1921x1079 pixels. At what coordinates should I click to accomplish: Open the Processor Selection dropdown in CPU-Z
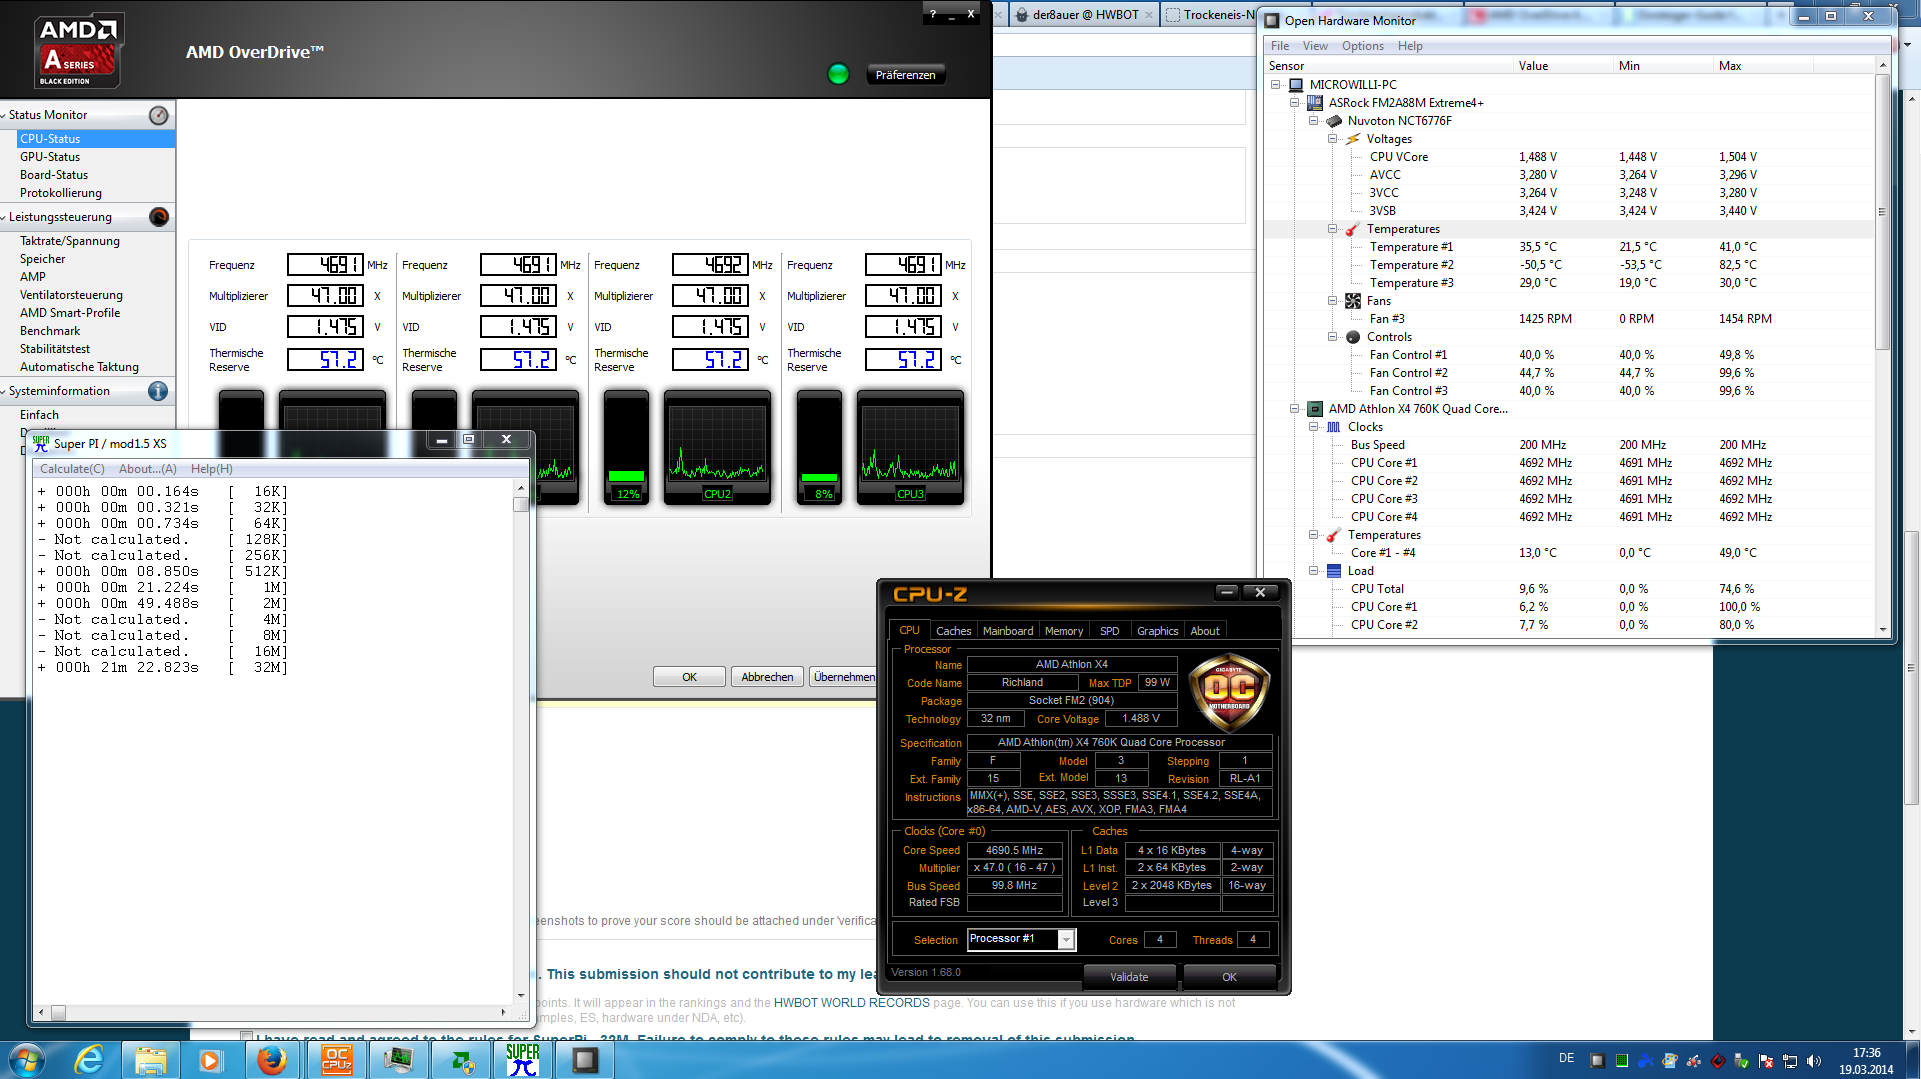[x=1066, y=939]
